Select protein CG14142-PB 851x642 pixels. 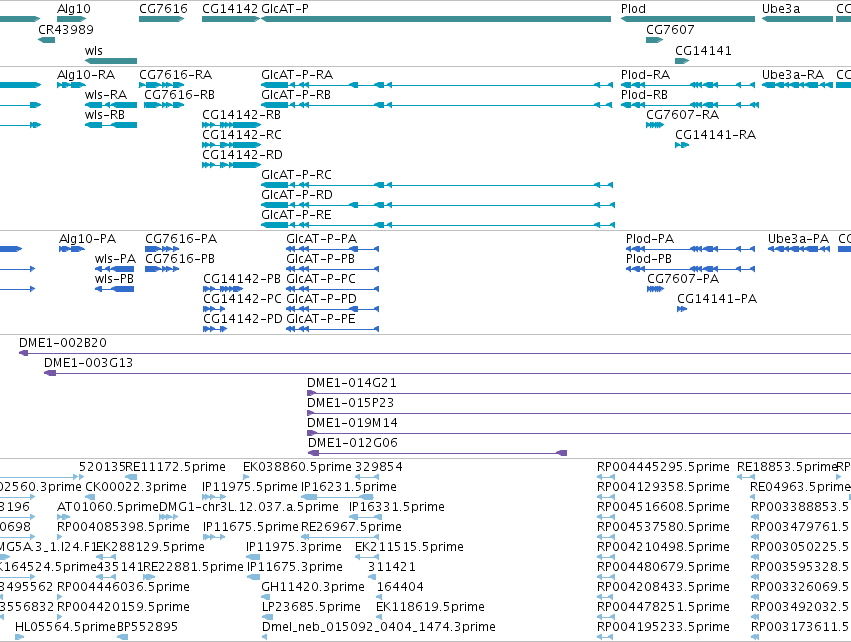click(242, 279)
